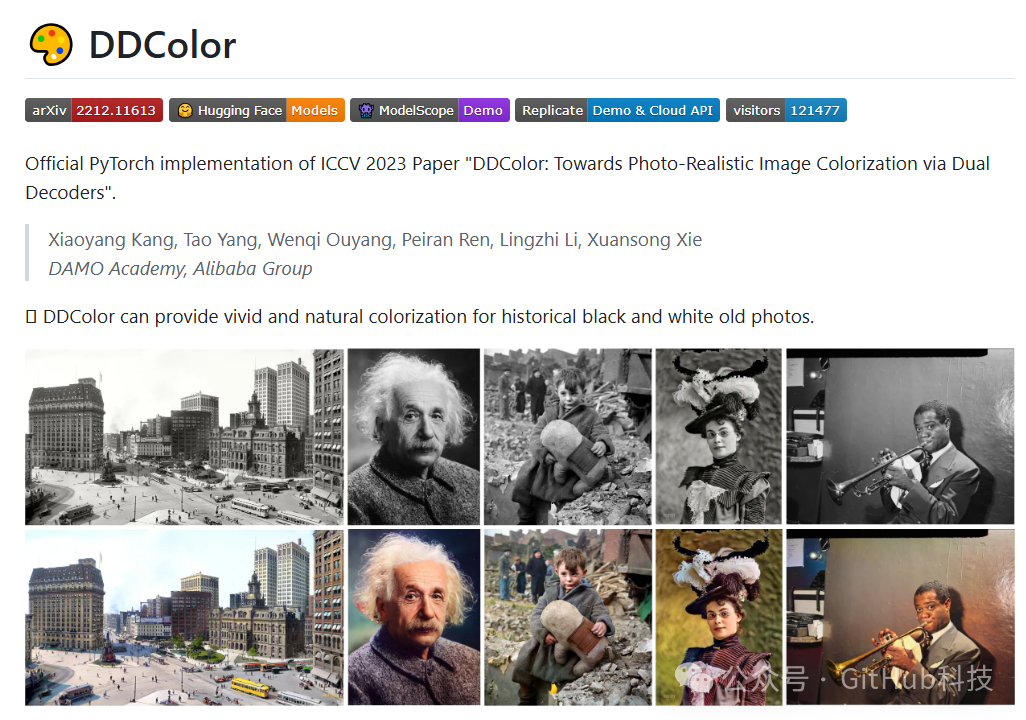Click the DDColor heading text
Viewport: 1026px width, 720px height.
(x=162, y=45)
